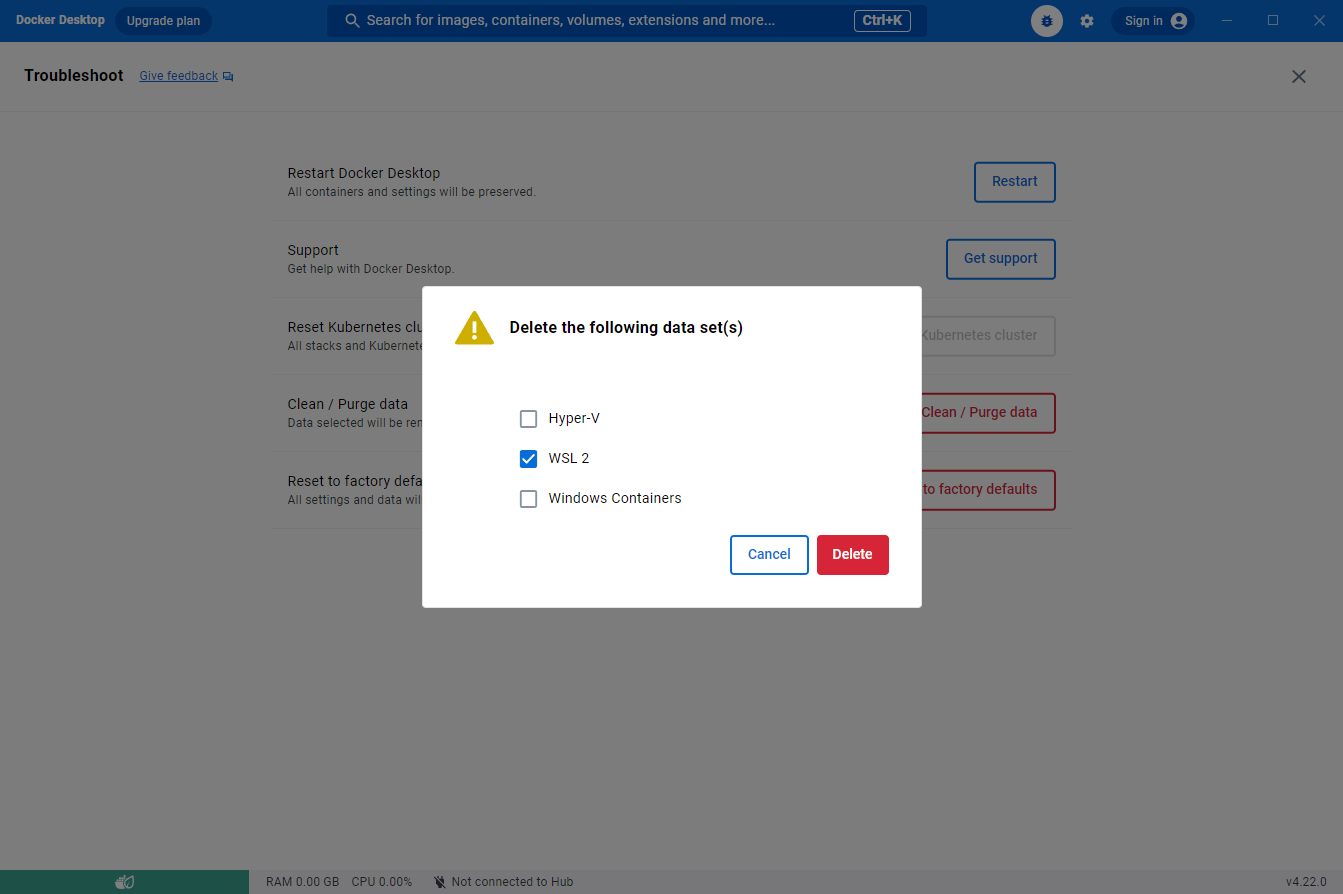This screenshot has height=894, width=1343.
Task: Click the RAM 0.00 GB status text
Action: click(x=302, y=882)
